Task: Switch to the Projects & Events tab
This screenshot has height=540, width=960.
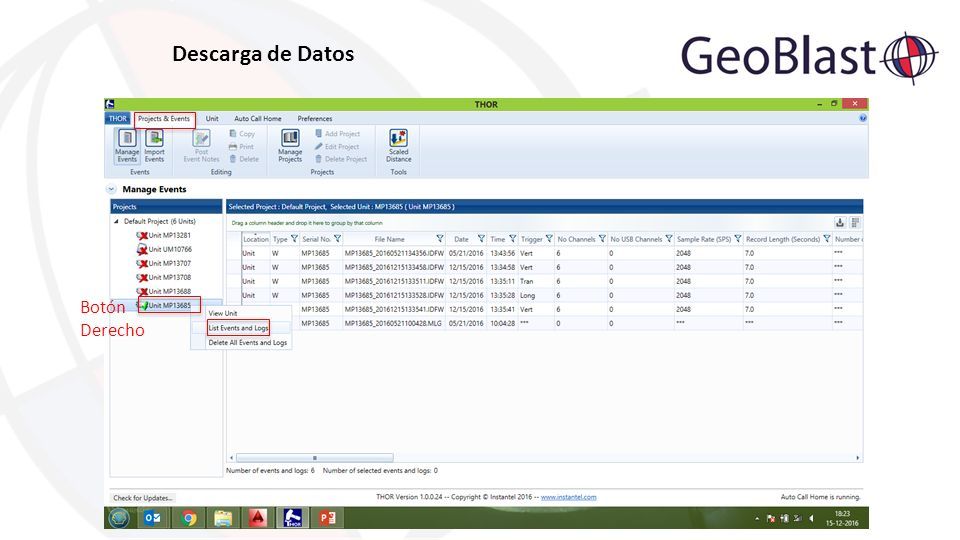Action: point(164,119)
